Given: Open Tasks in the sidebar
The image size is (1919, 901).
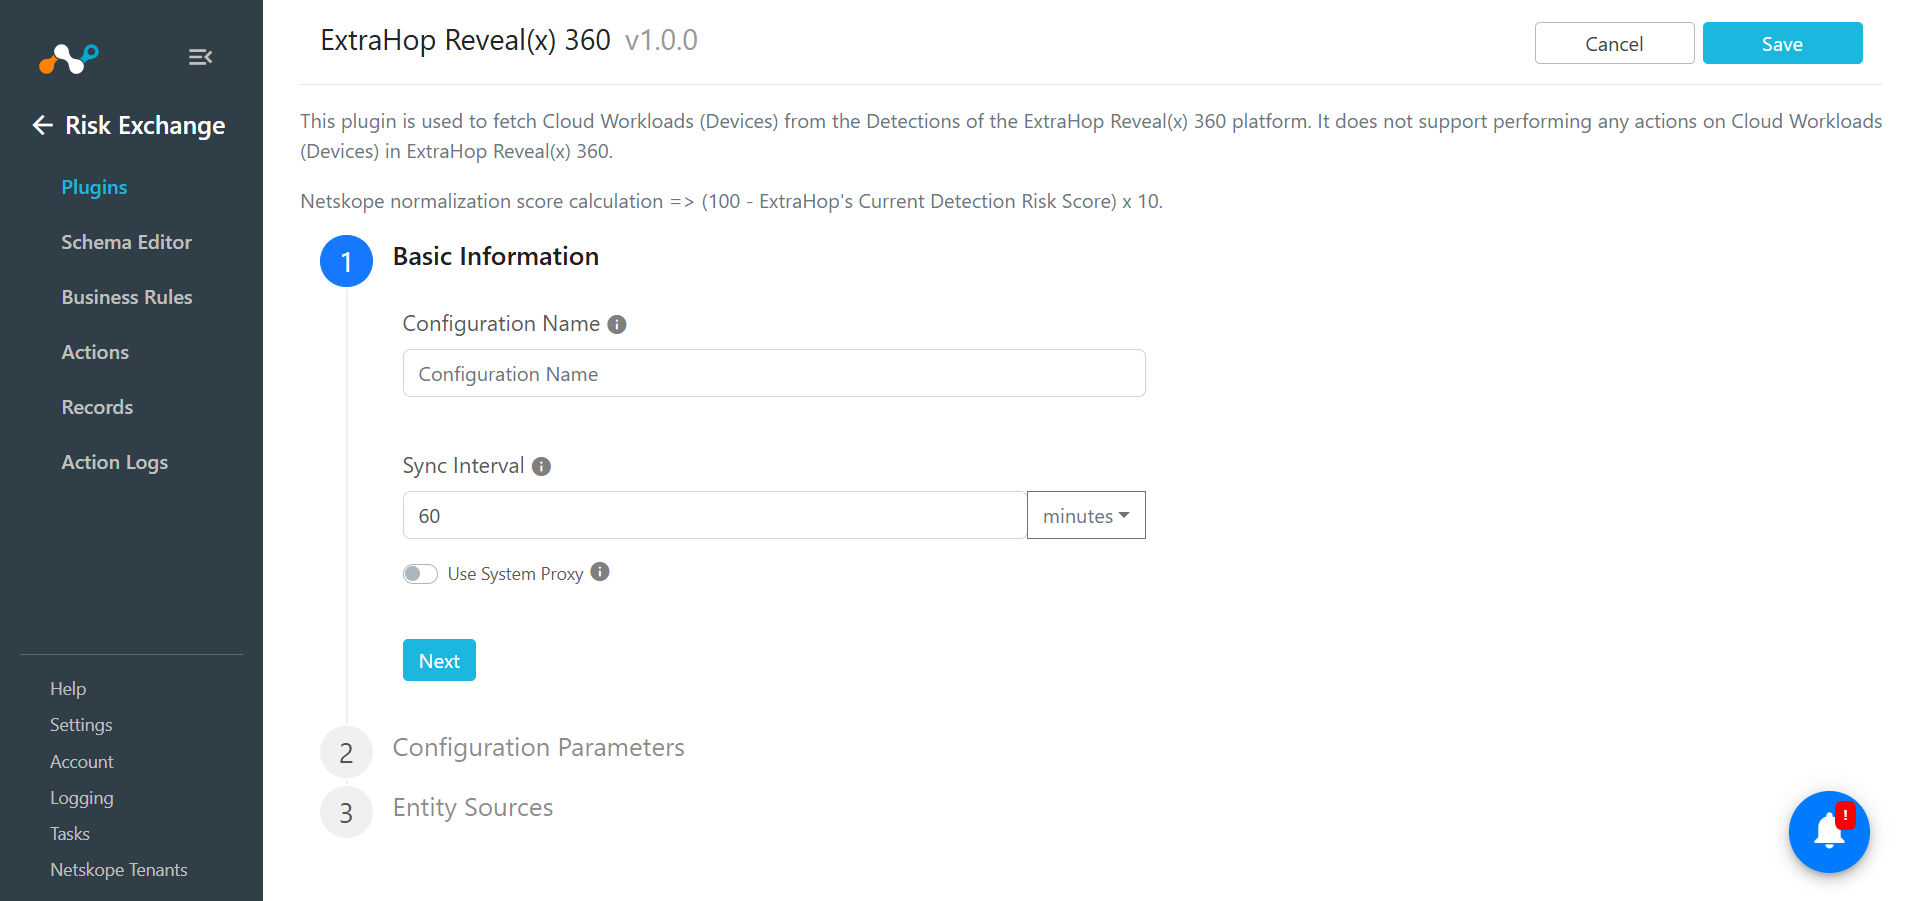Looking at the screenshot, I should 70,834.
